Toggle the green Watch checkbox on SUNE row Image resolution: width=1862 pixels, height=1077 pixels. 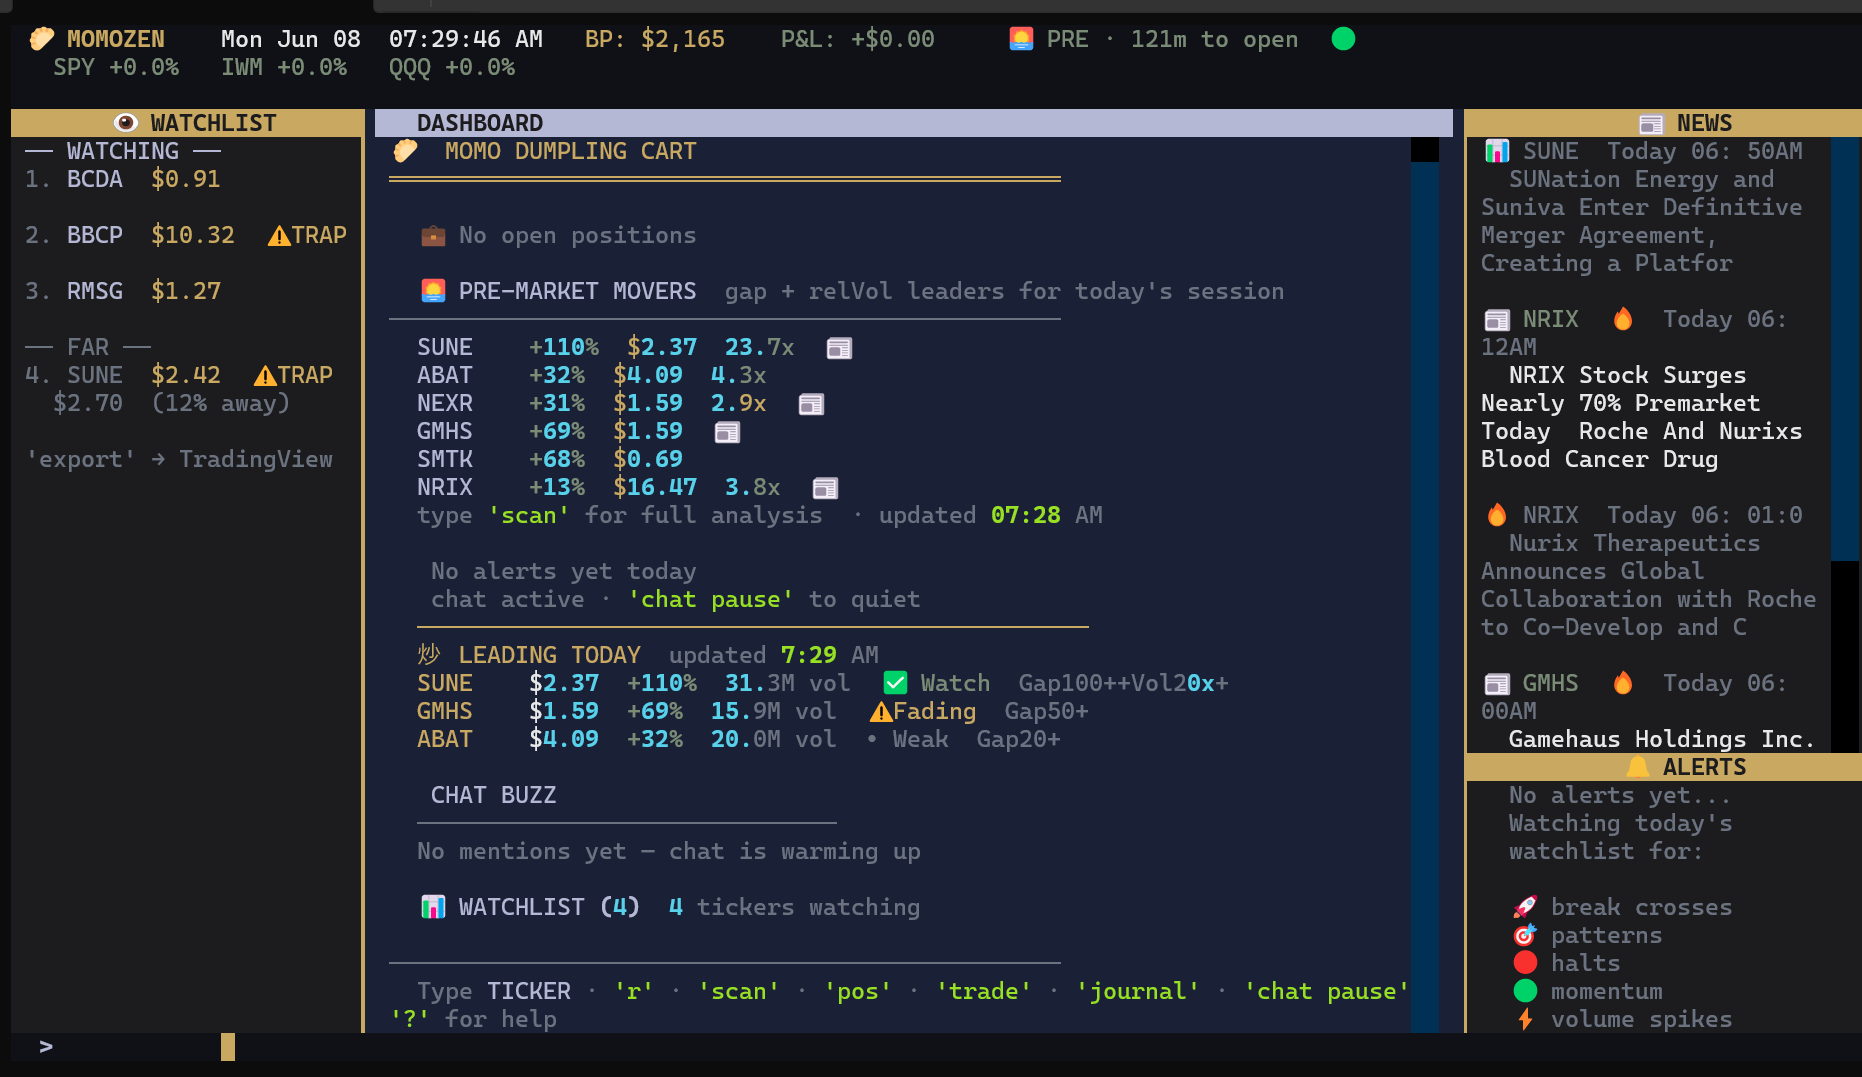tap(895, 683)
